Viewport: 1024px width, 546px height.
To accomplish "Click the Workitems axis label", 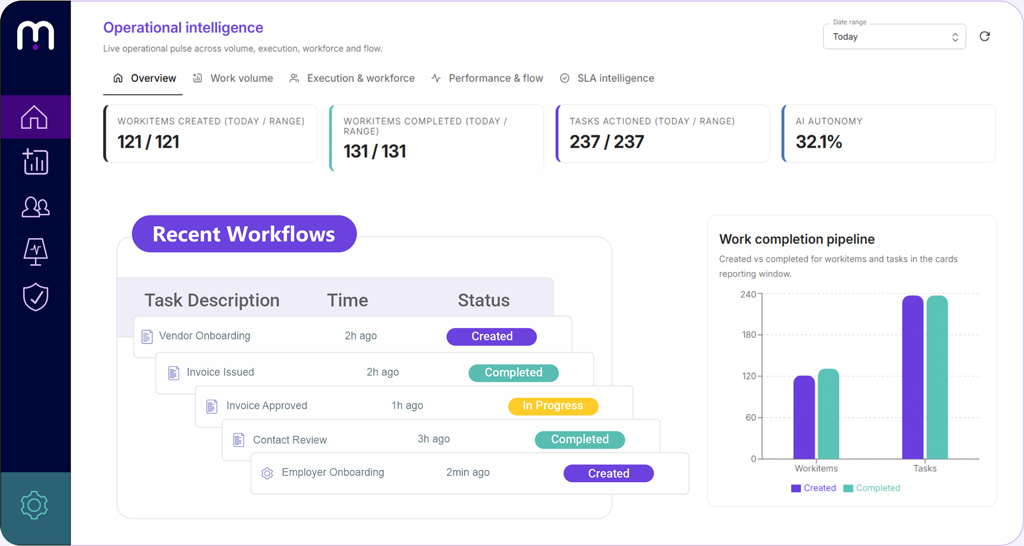I will click(x=816, y=468).
